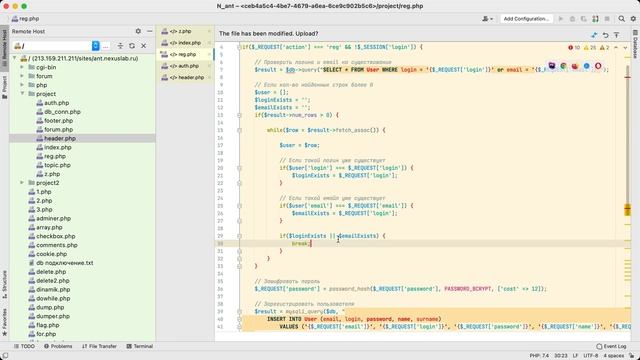
Task: Click the yellow warning stripe mark on scrollbar
Action: coord(628,209)
